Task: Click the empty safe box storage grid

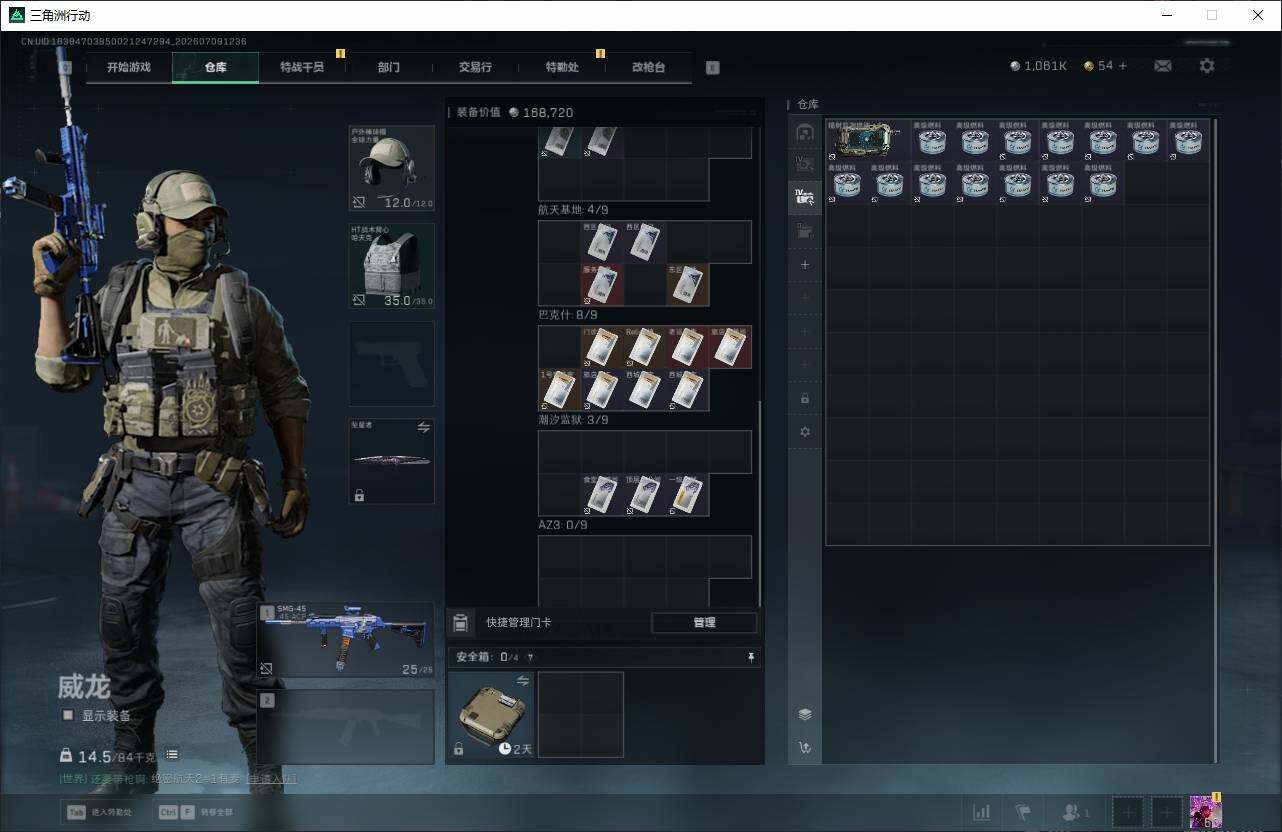Action: tap(581, 714)
